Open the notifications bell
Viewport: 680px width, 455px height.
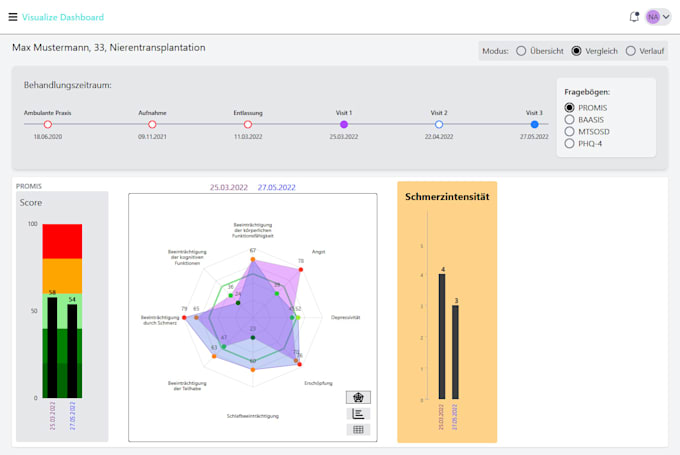click(634, 17)
